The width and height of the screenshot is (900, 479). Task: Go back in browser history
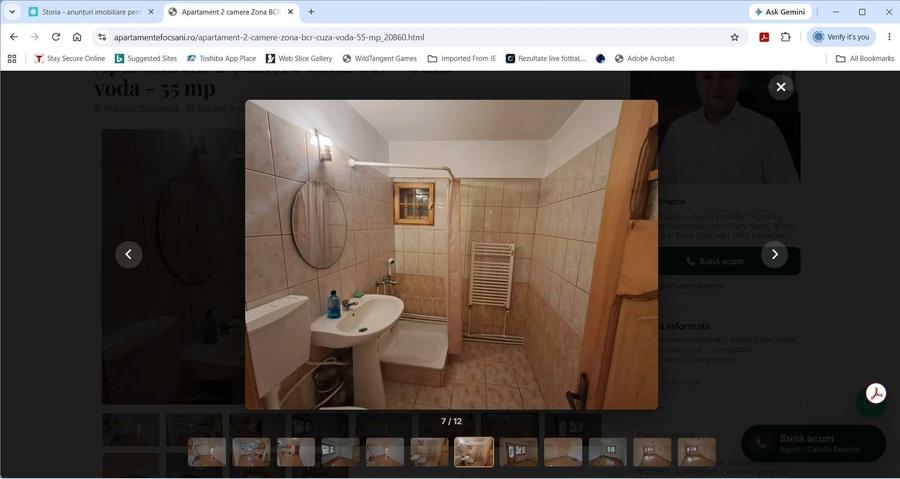14,37
